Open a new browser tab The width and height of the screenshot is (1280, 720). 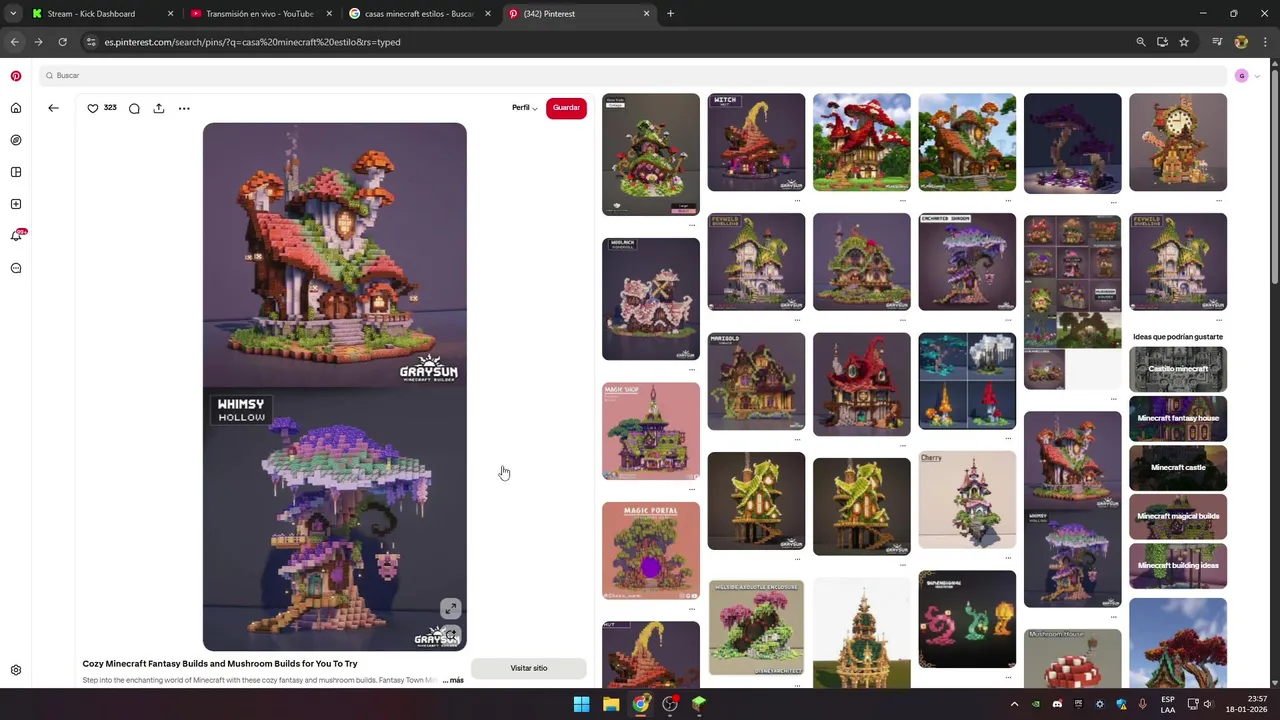tap(670, 14)
